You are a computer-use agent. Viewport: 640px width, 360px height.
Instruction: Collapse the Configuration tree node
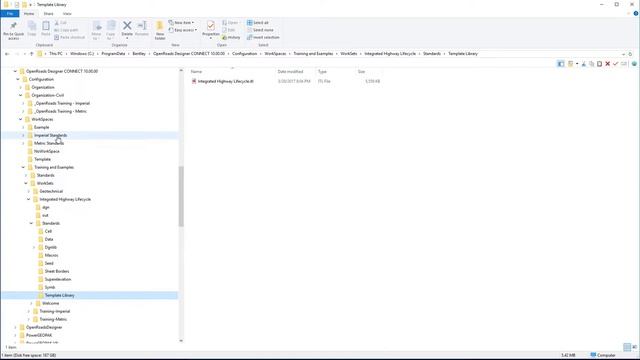click(x=18, y=79)
